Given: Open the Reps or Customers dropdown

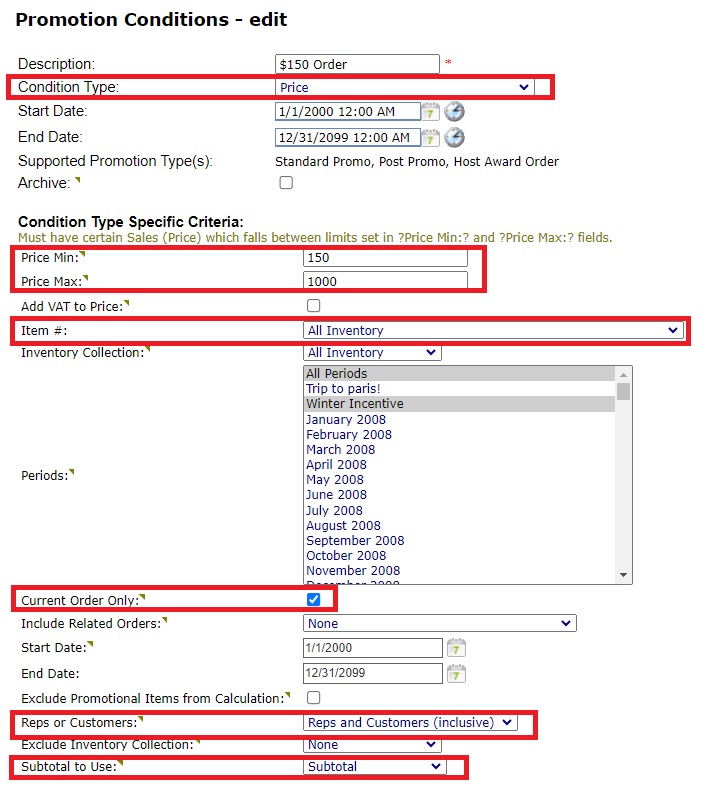Looking at the screenshot, I should point(410,722).
